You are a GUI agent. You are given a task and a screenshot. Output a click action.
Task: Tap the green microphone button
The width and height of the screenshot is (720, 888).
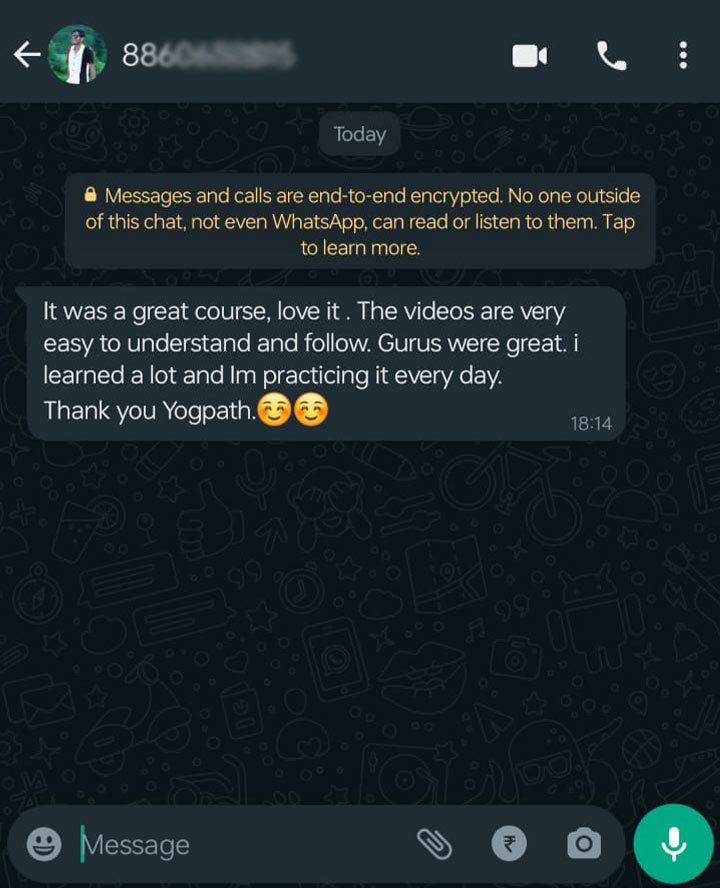tap(674, 844)
